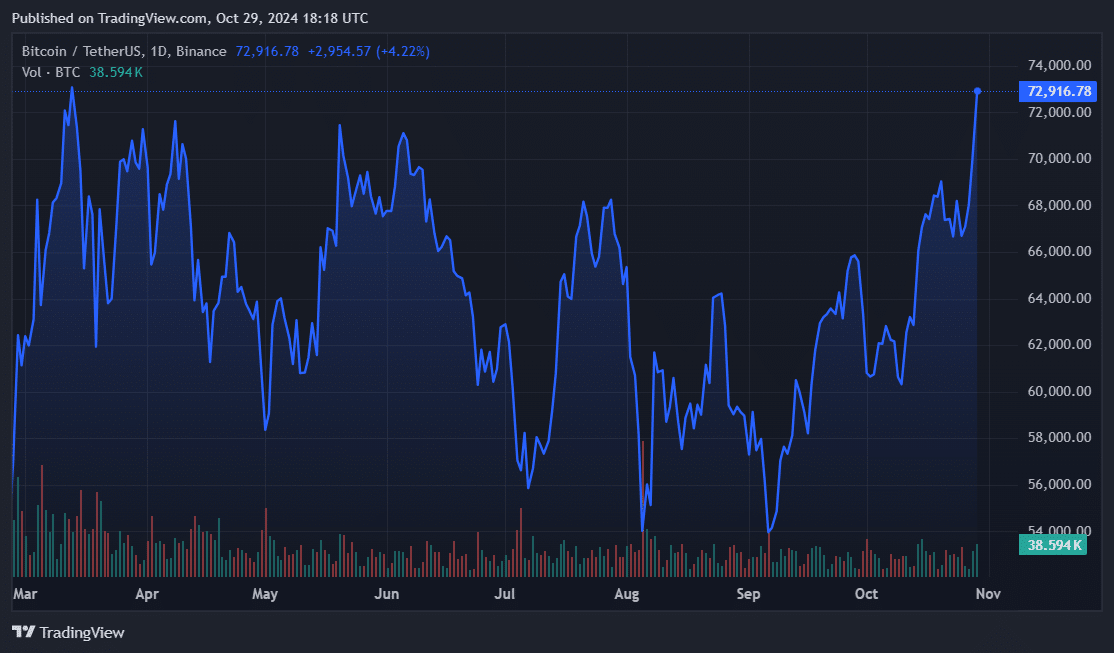Select the Aug label on the time axis
1114x653 pixels.
click(627, 594)
